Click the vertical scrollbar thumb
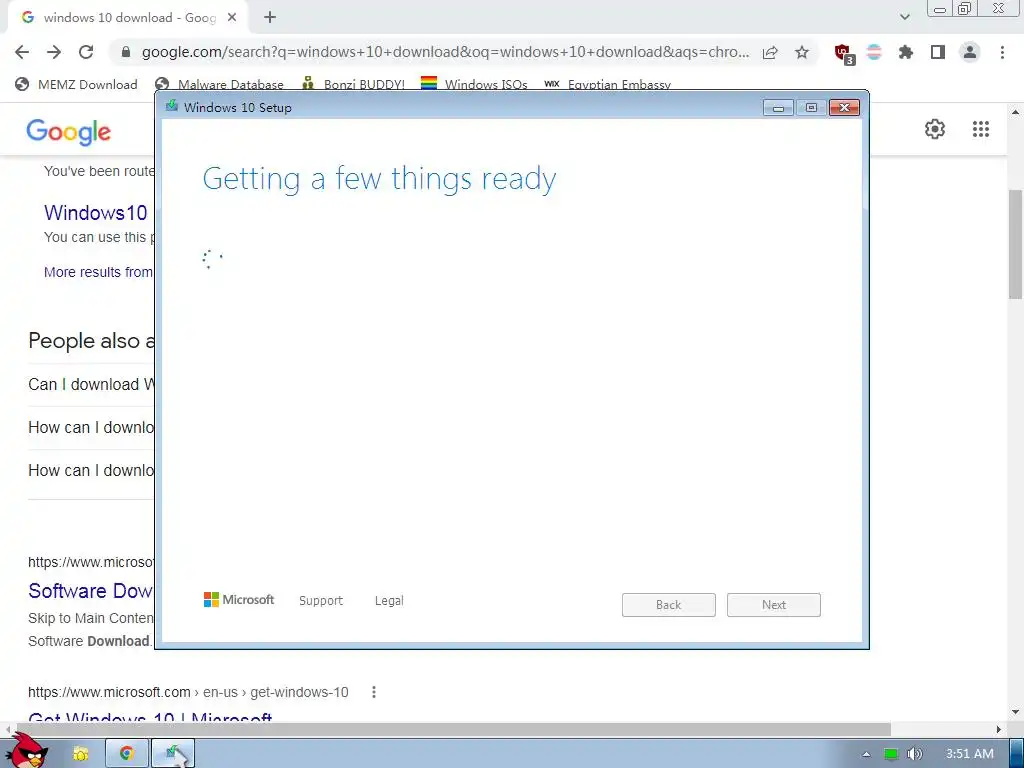This screenshot has width=1024, height=768. pyautogui.click(x=1015, y=243)
